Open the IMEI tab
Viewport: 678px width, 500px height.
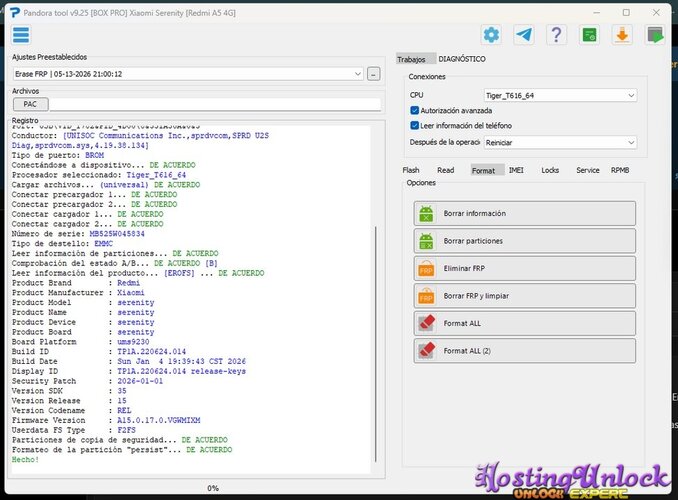[516, 170]
